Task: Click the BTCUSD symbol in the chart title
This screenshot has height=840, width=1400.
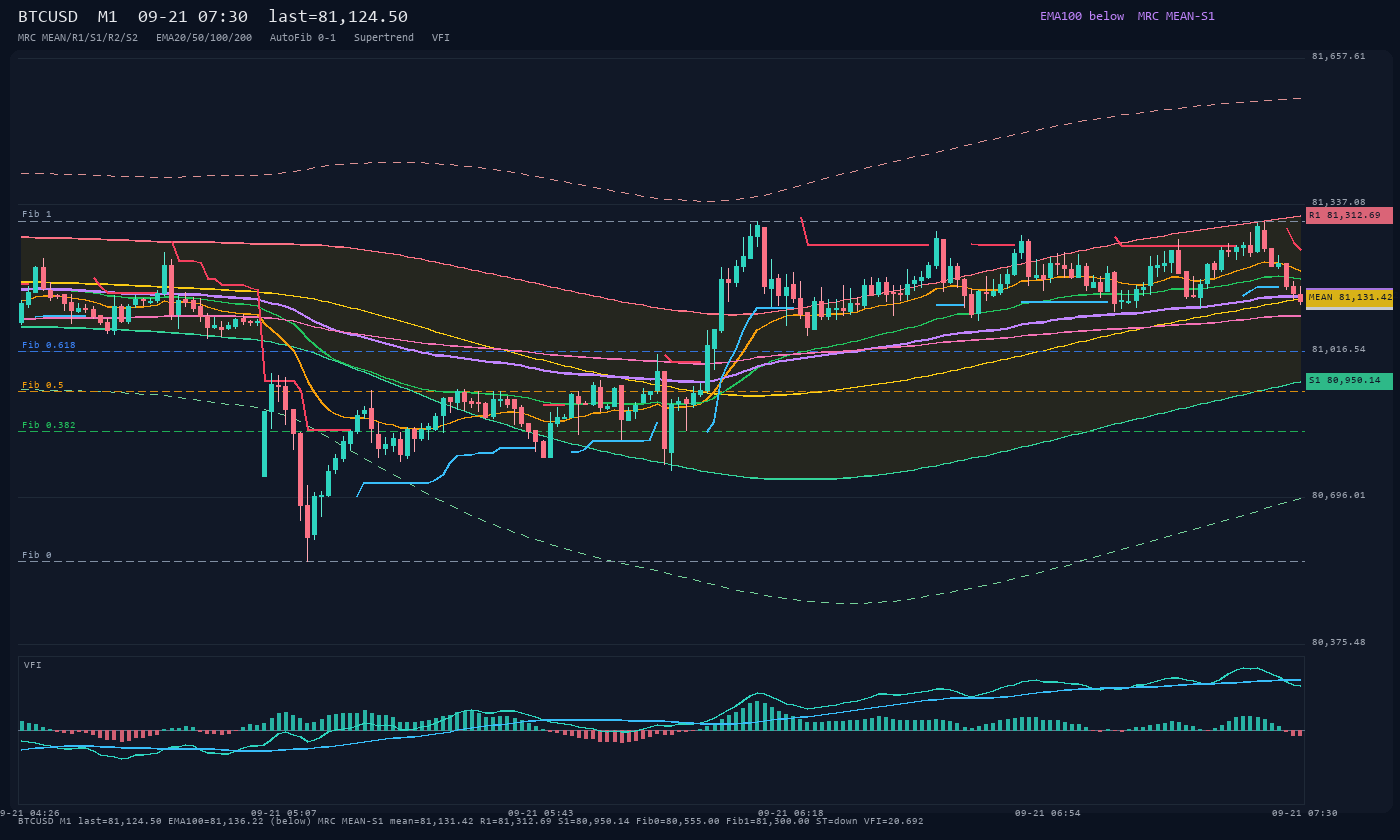Action: pyautogui.click(x=48, y=17)
